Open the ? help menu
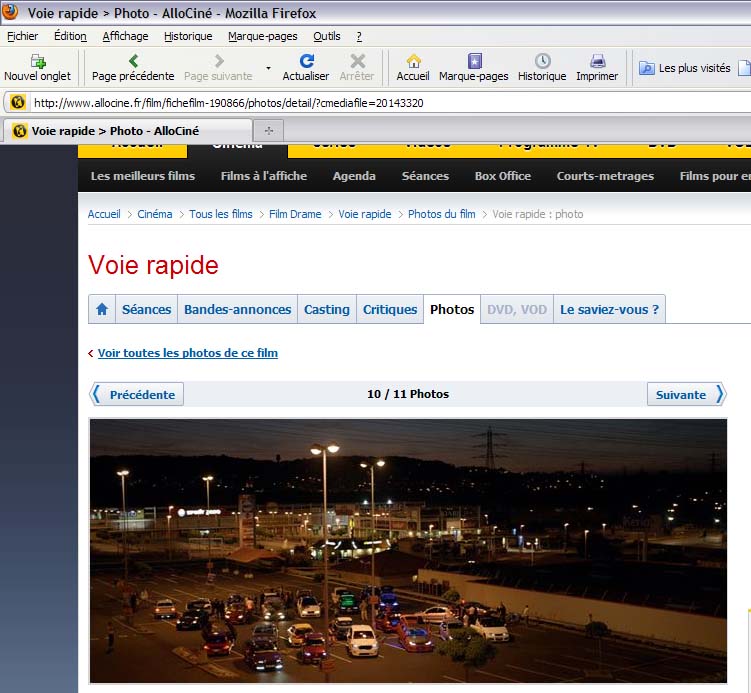 pyautogui.click(x=359, y=36)
